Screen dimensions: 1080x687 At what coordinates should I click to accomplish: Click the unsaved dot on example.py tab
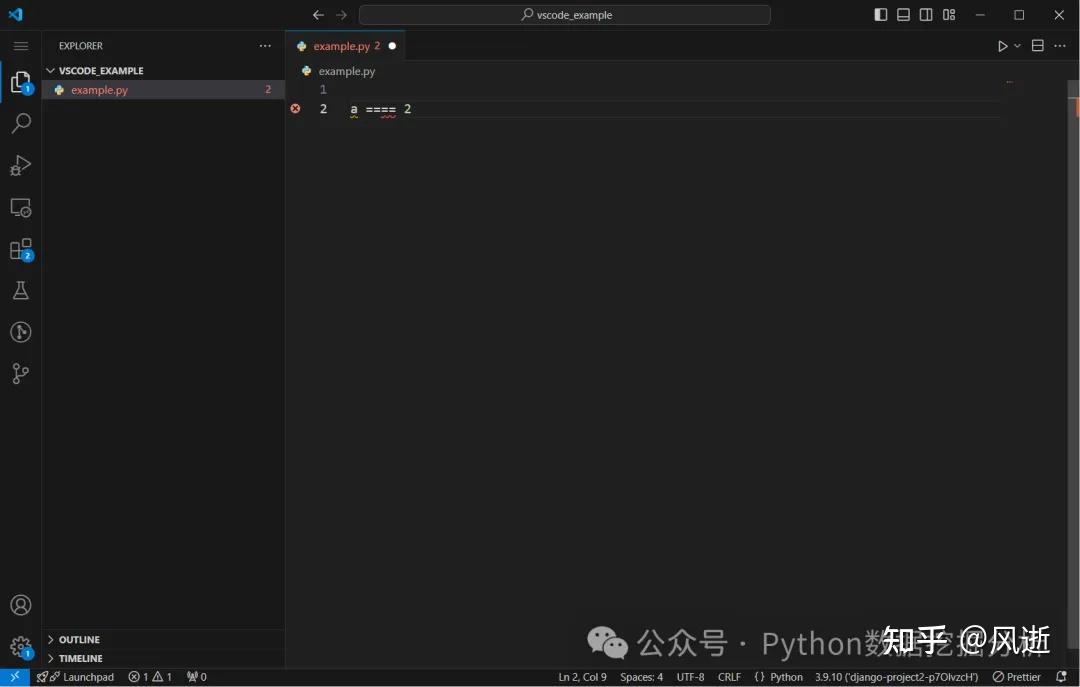392,46
